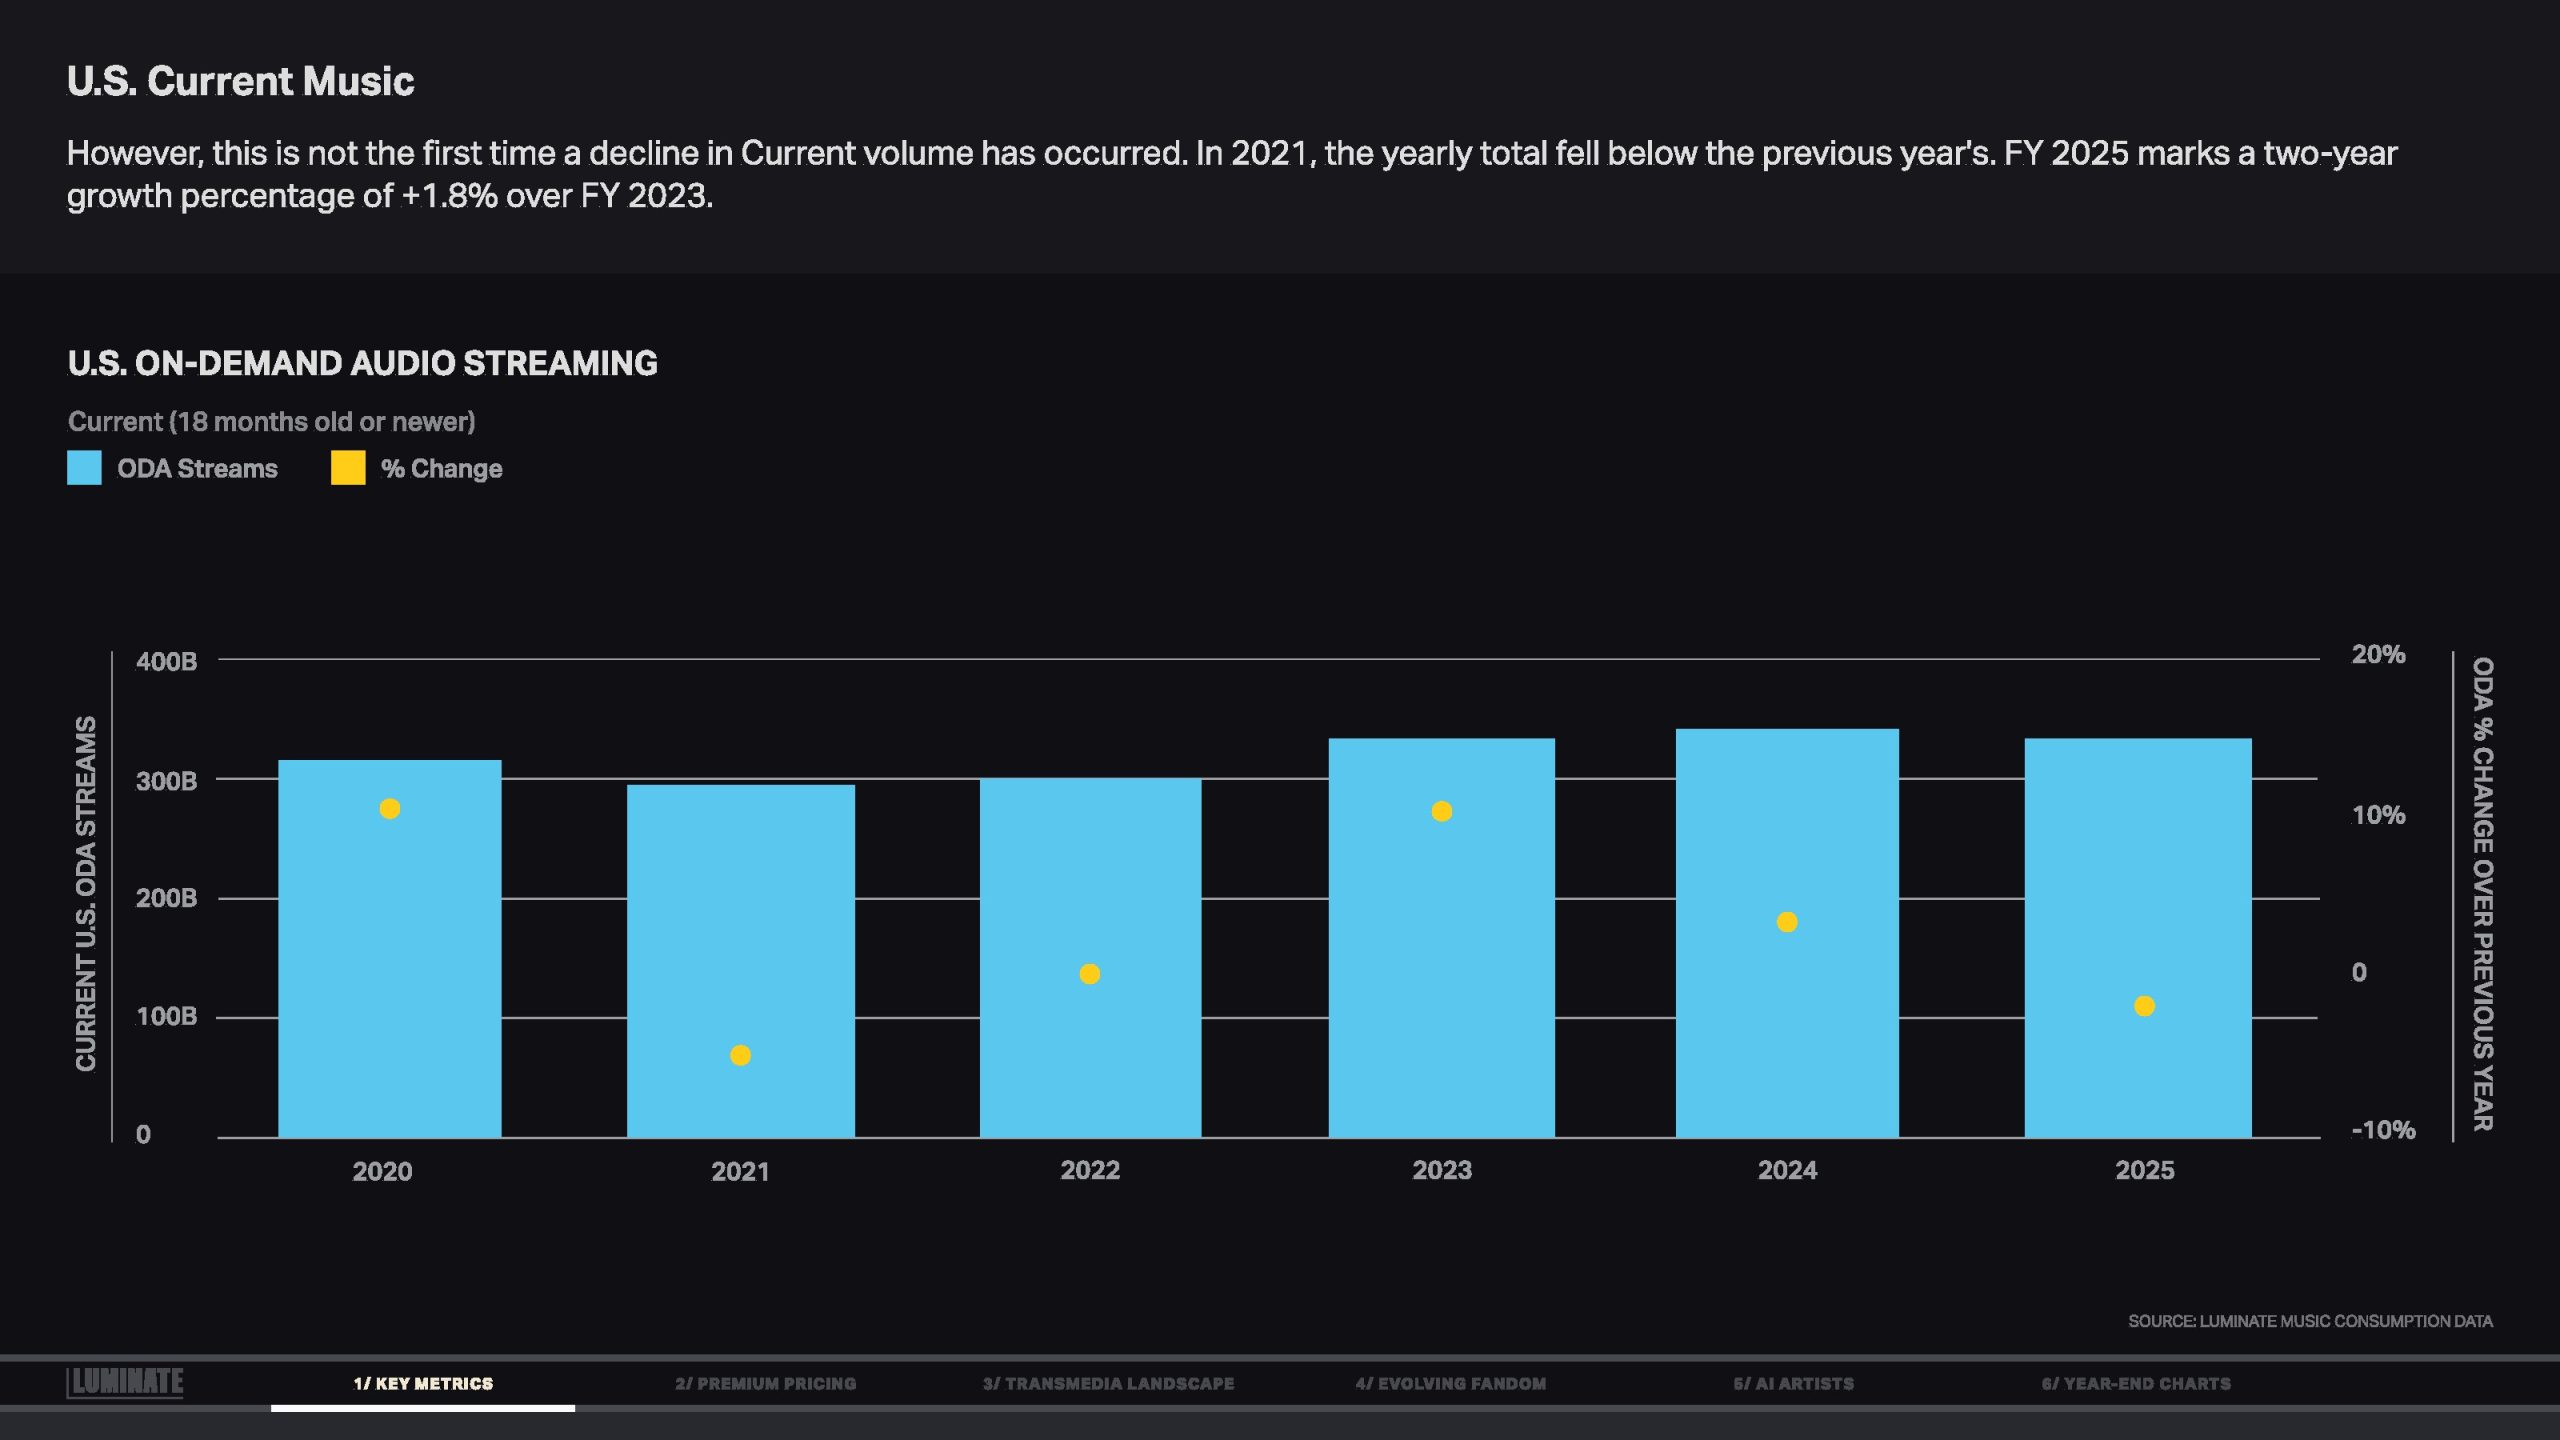The width and height of the screenshot is (2560, 1440).
Task: Select the 2025 yellow data point
Action: tap(2144, 1006)
